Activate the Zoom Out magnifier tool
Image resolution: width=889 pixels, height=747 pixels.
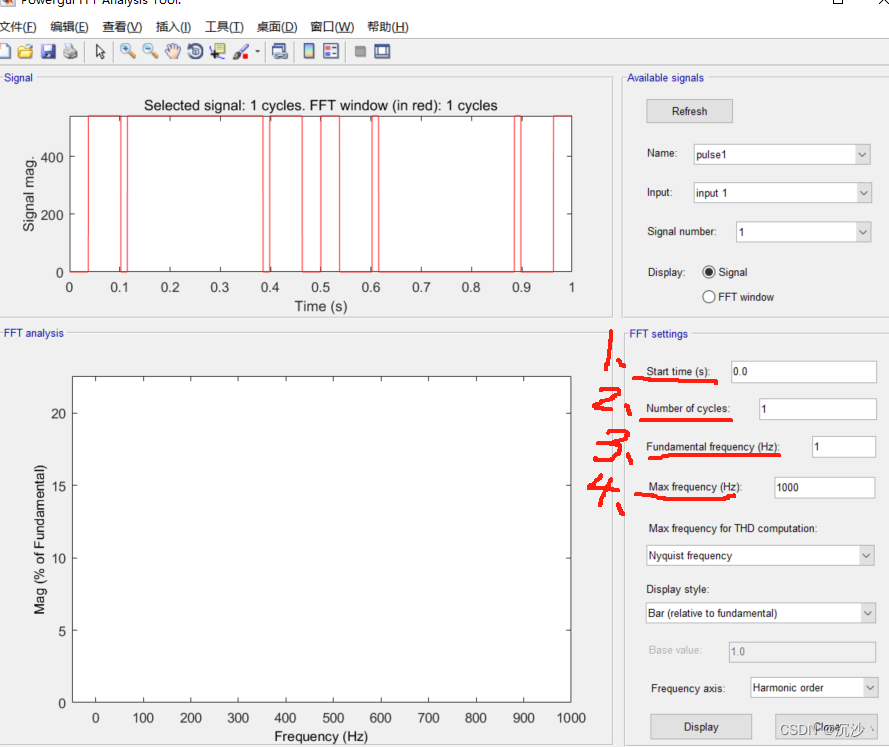[150, 52]
